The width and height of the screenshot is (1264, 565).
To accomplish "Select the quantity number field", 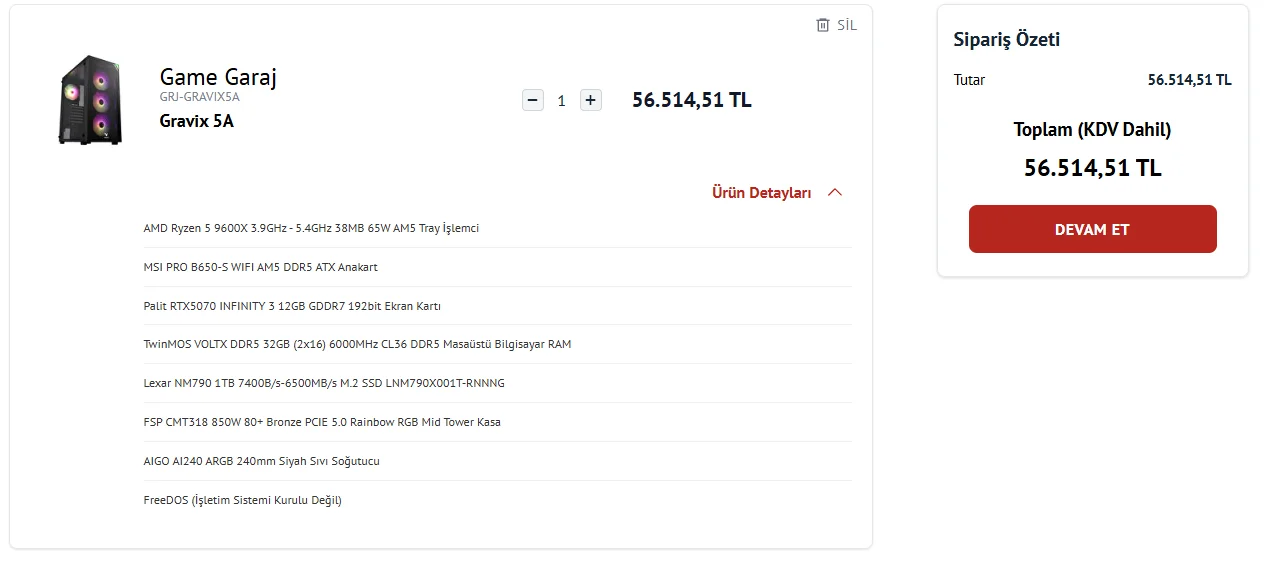I will 562,101.
